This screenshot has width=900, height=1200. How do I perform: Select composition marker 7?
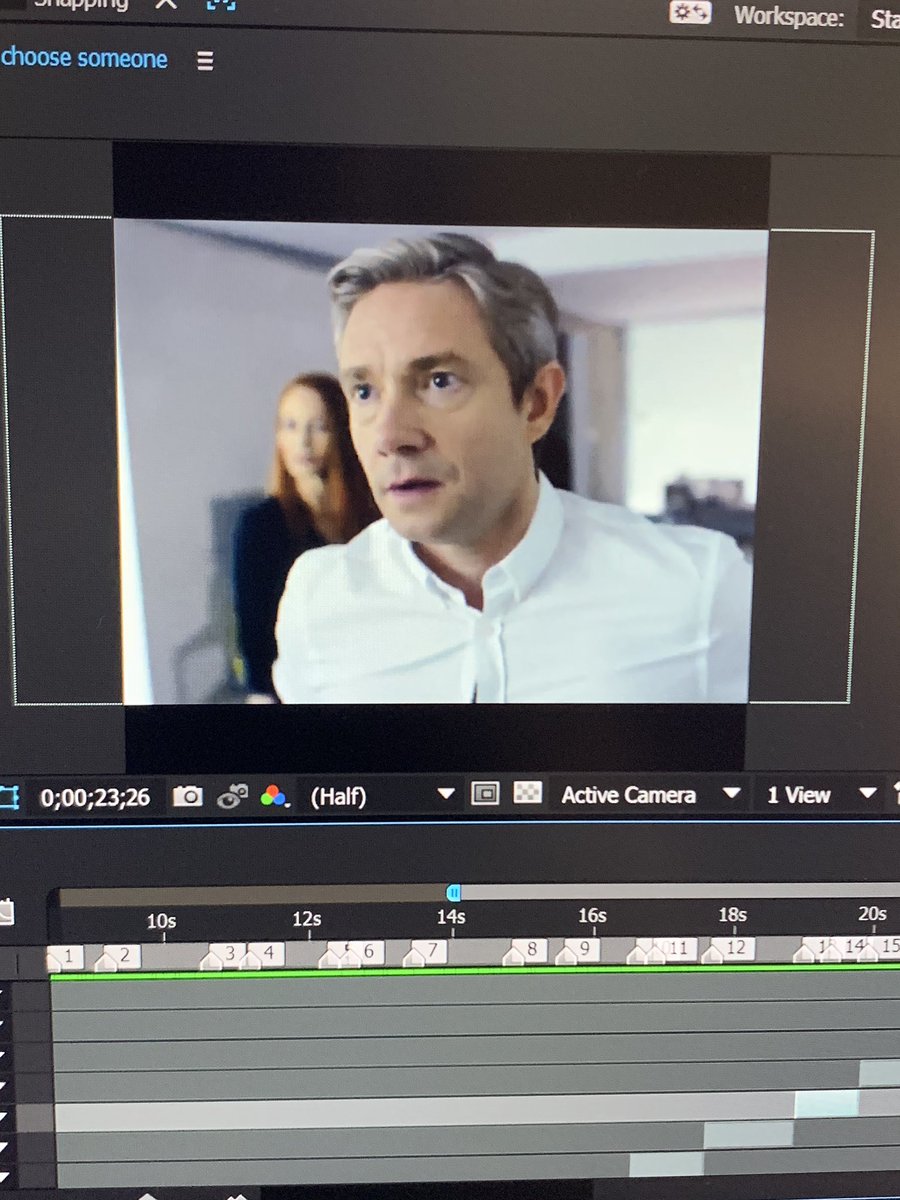[x=425, y=951]
